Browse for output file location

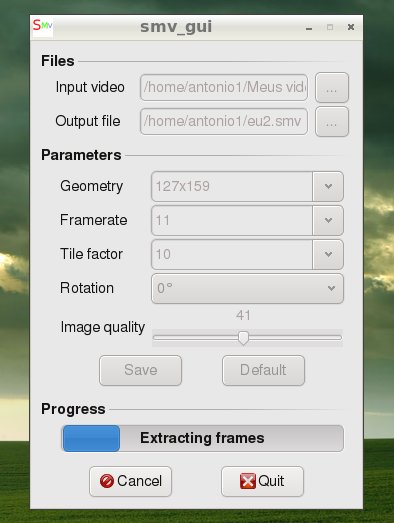click(x=332, y=122)
